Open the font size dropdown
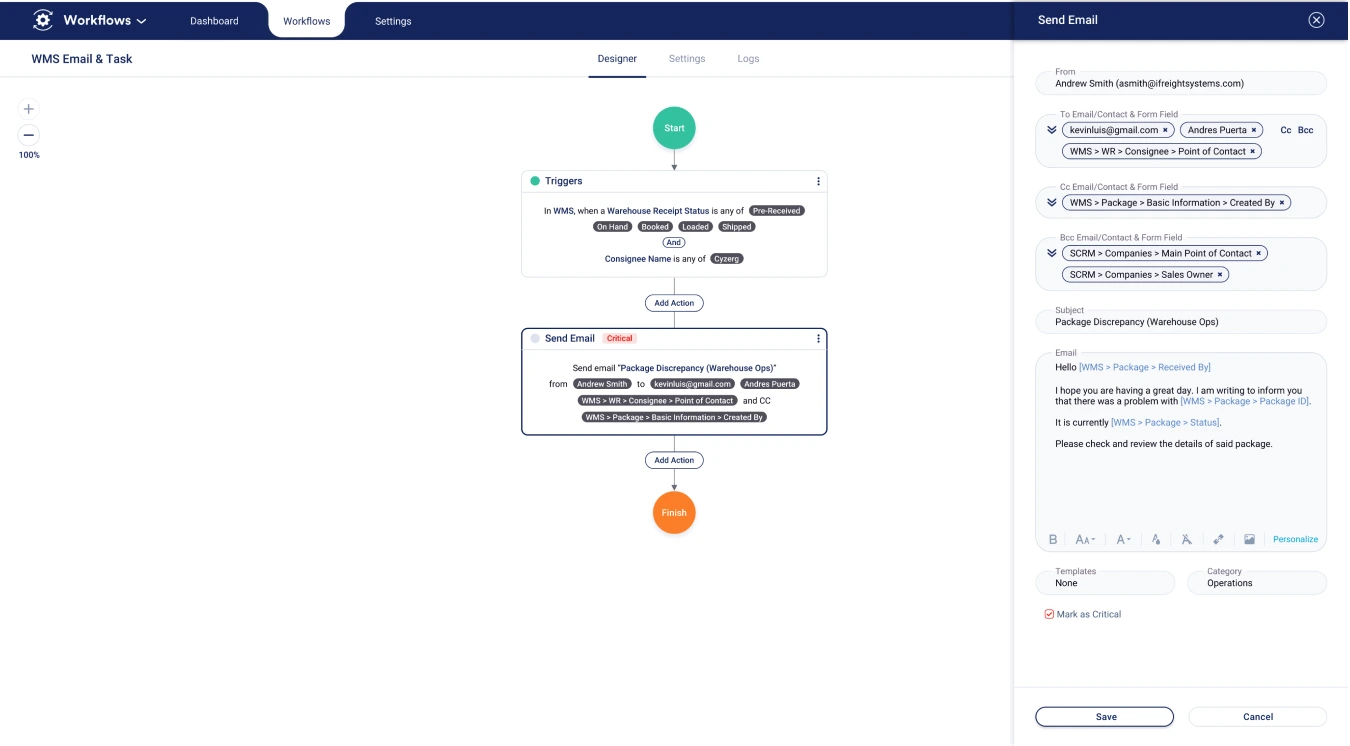The height and width of the screenshot is (746, 1350). coord(1085,539)
